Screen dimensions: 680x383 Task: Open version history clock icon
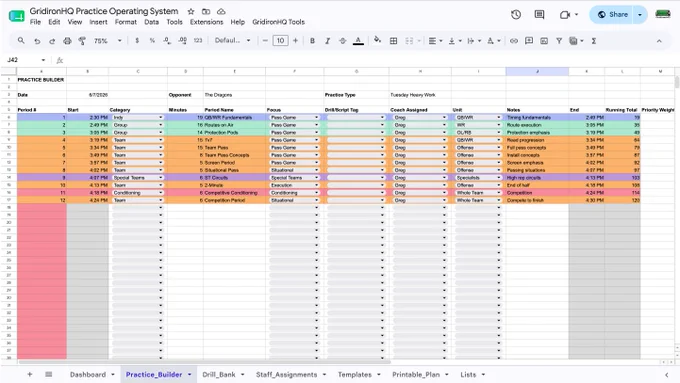tap(516, 14)
